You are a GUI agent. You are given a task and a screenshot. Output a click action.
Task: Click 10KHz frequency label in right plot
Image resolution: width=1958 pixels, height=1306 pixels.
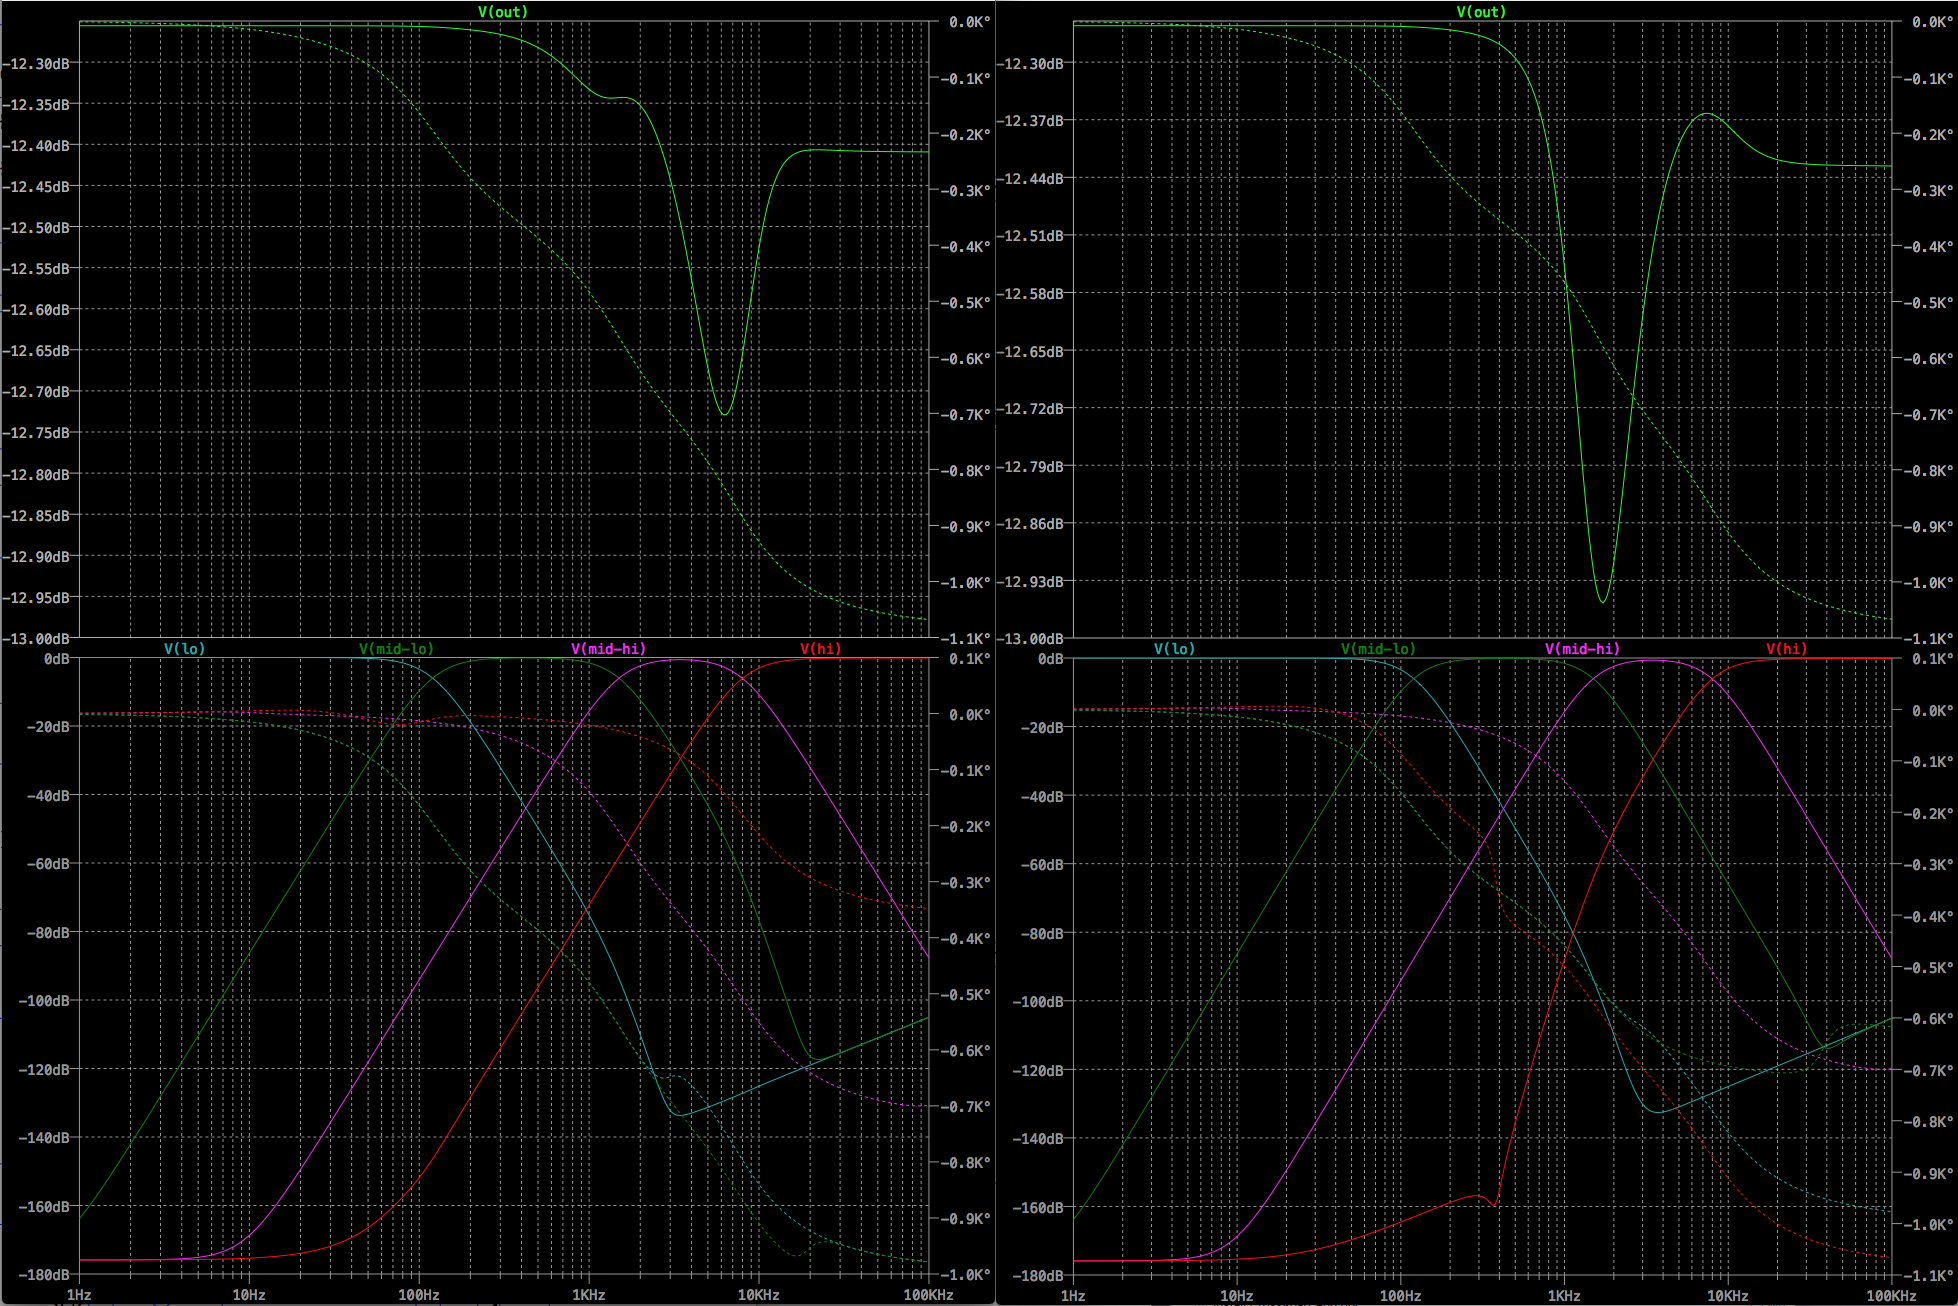[x=1727, y=1295]
